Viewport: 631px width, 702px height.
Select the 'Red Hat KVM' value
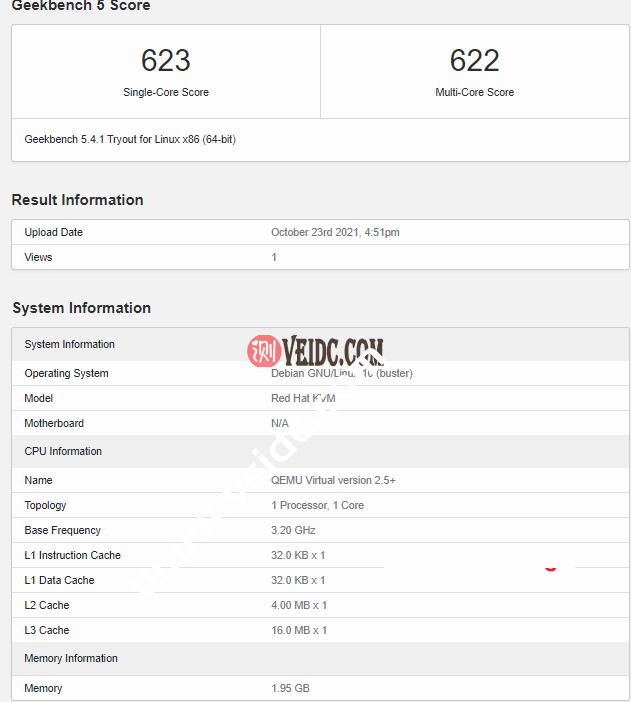[303, 398]
